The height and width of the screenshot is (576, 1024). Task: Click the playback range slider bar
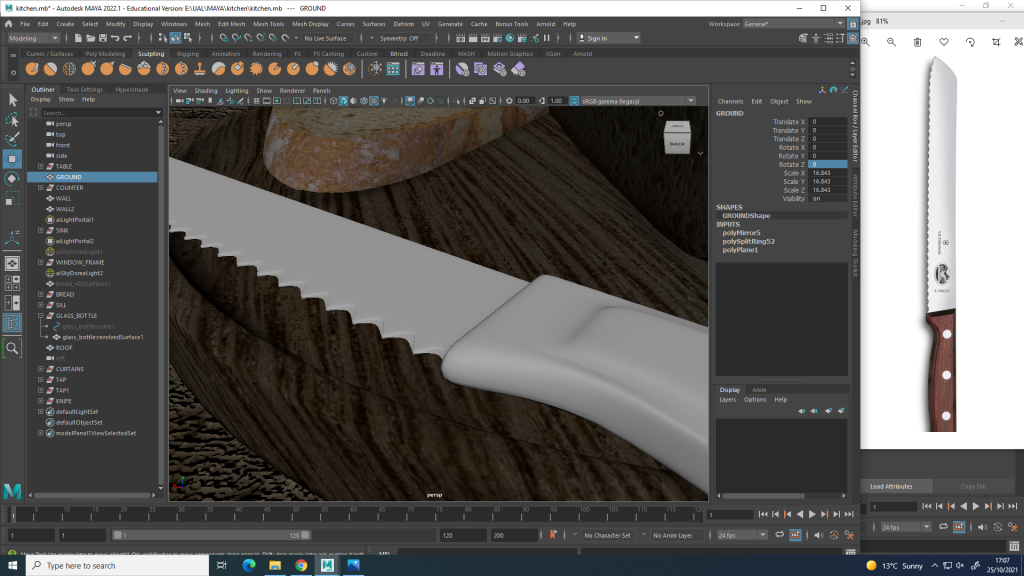point(211,536)
